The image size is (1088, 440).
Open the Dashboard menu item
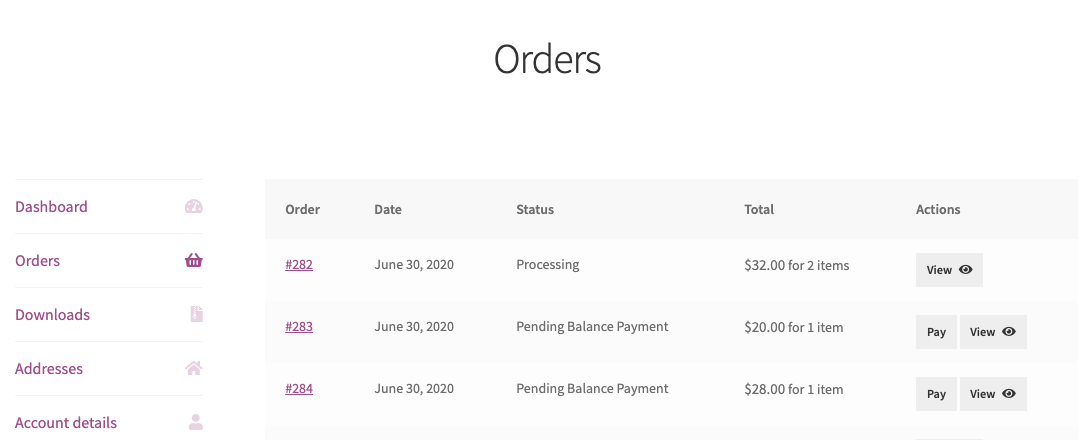51,206
